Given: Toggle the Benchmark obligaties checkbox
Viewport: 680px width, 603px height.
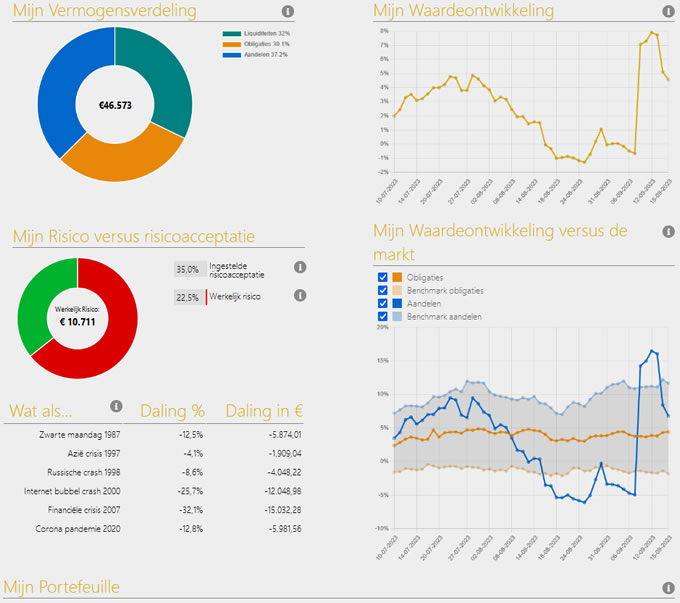Looking at the screenshot, I should click(381, 291).
